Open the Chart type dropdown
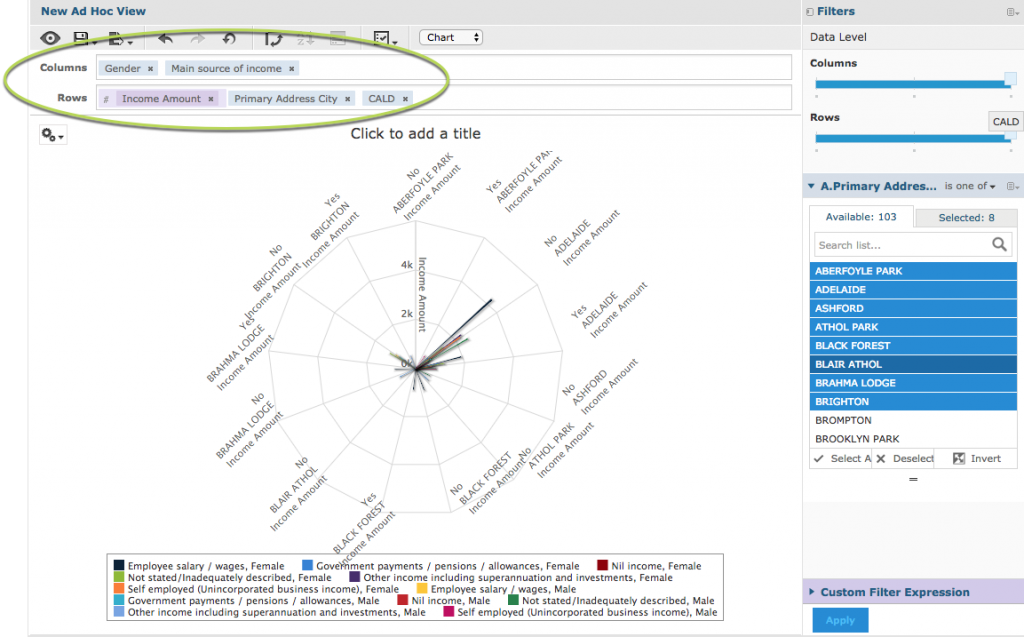1024x637 pixels. tap(448, 36)
